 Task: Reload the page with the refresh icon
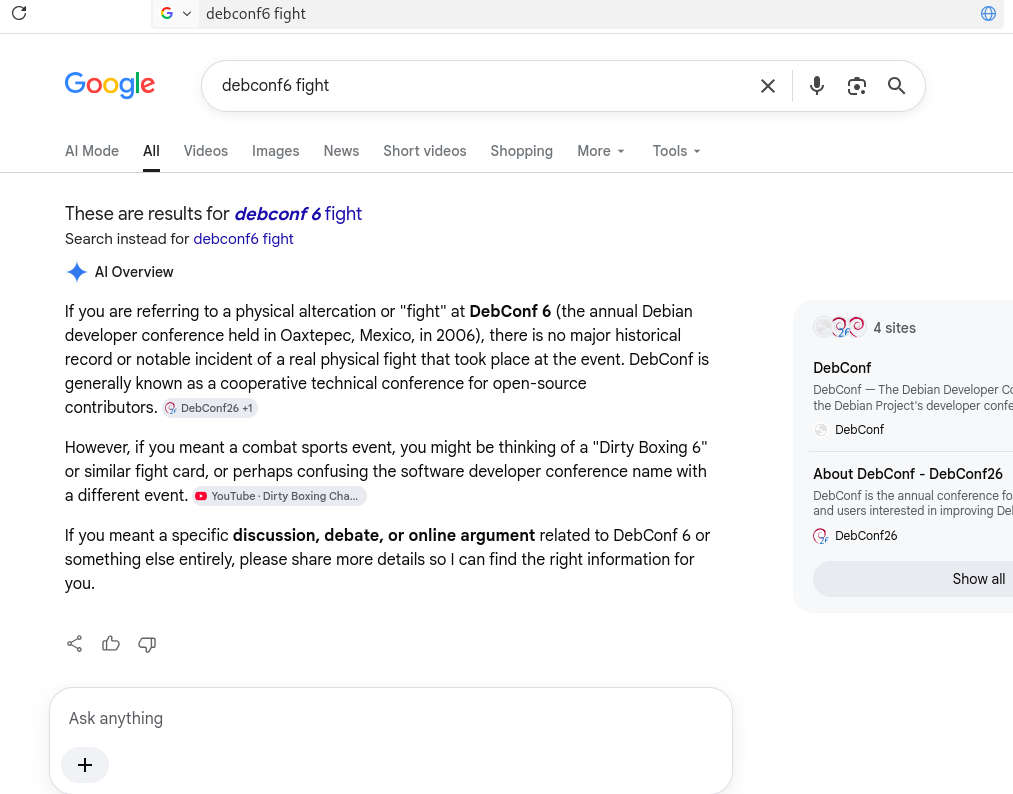point(19,13)
